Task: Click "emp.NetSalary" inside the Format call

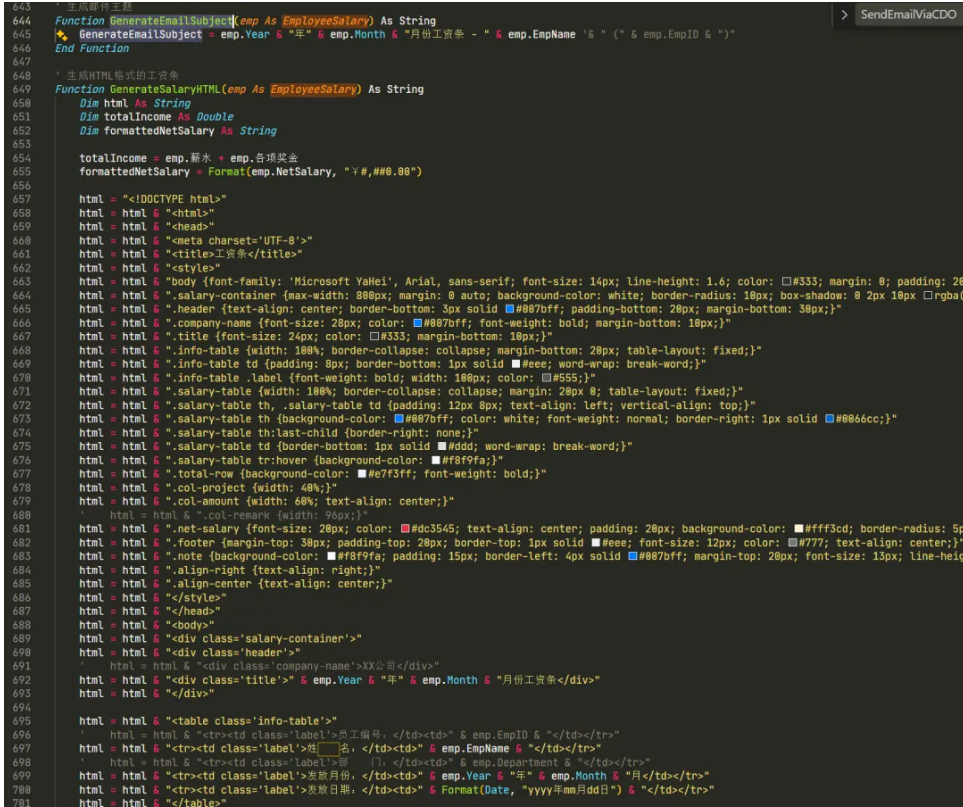Action: (291, 172)
